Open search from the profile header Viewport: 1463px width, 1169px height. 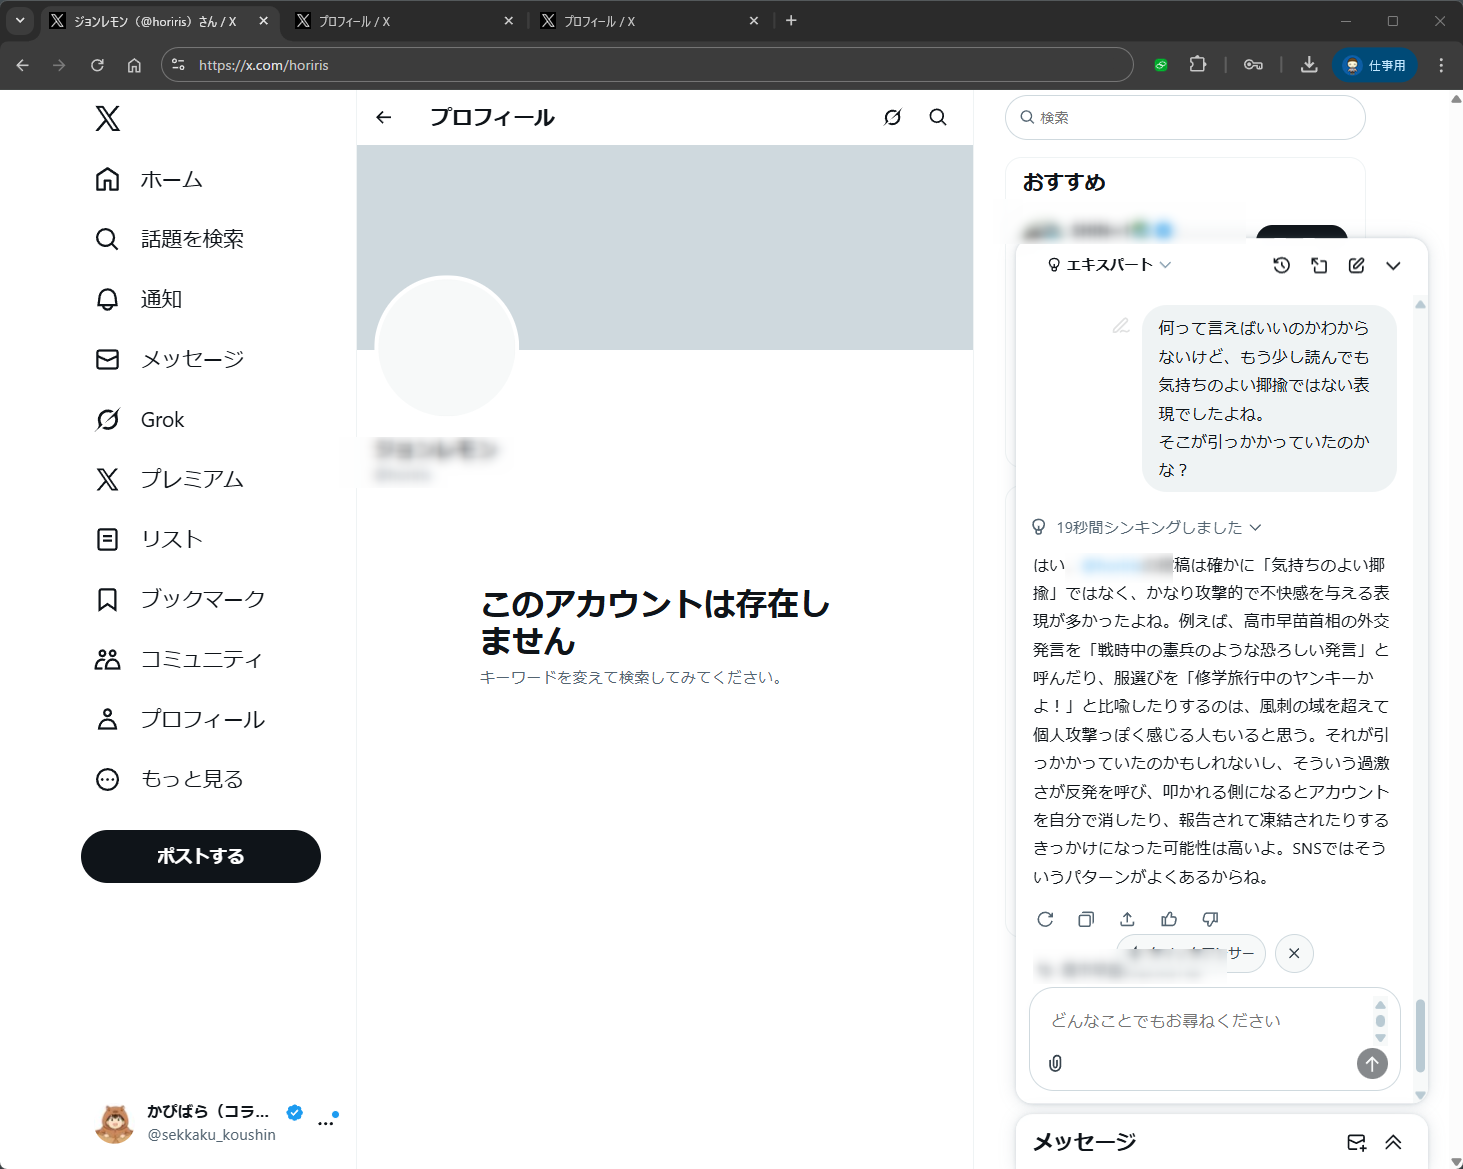[937, 117]
